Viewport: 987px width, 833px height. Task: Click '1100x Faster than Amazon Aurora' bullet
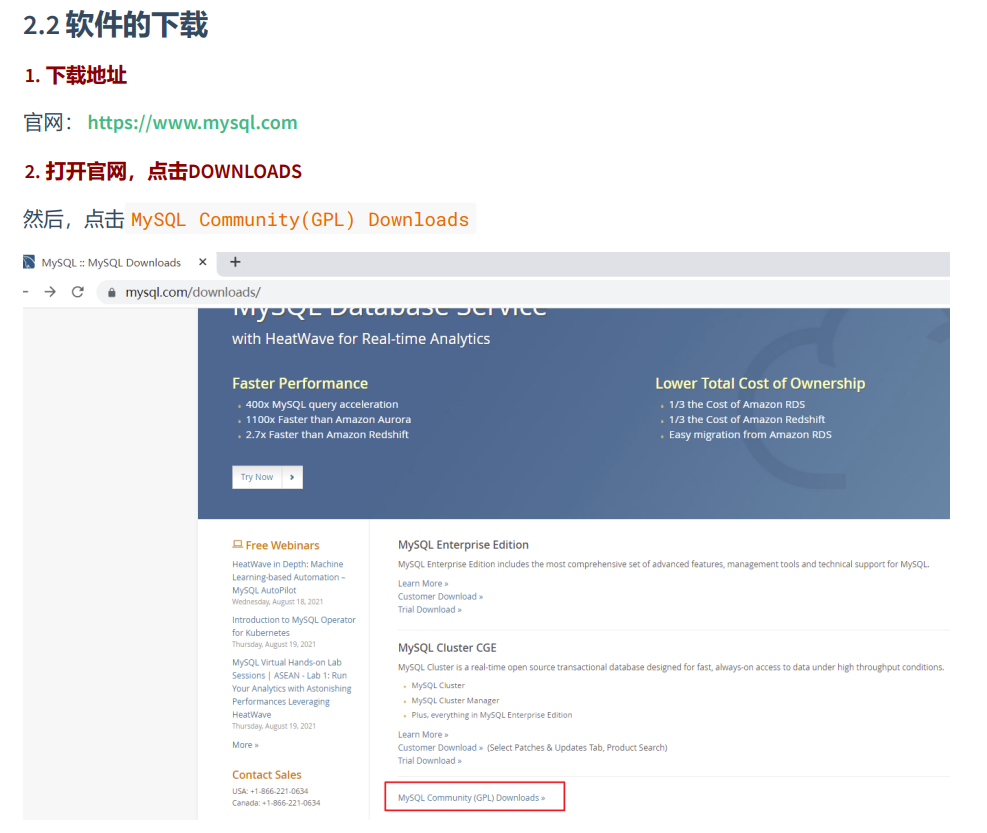click(x=328, y=419)
